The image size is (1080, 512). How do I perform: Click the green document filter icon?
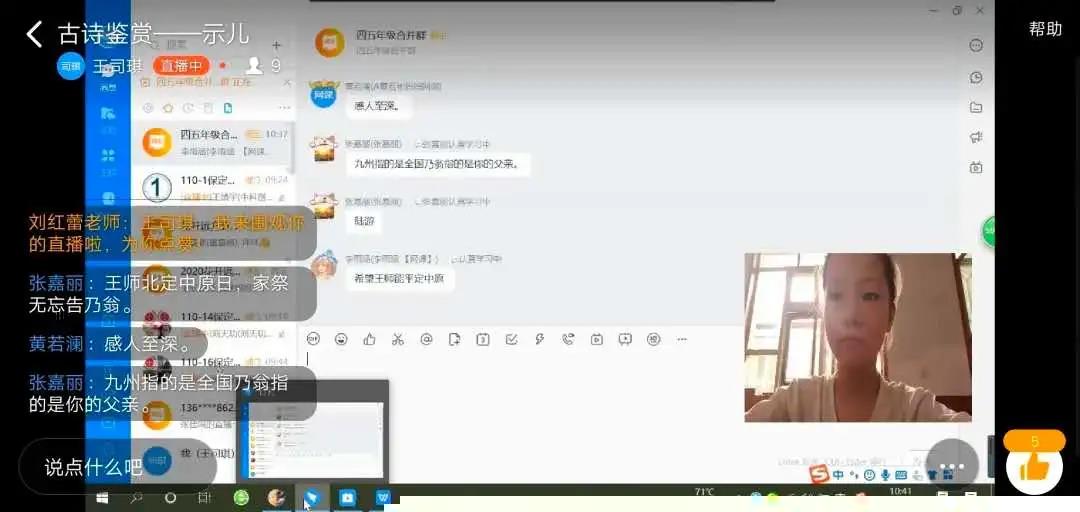point(227,108)
